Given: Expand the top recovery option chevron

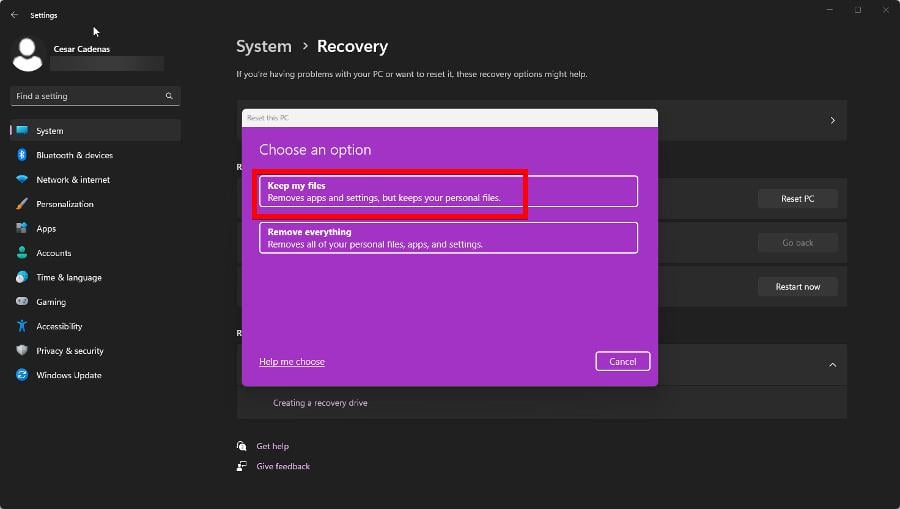Looking at the screenshot, I should pos(832,121).
